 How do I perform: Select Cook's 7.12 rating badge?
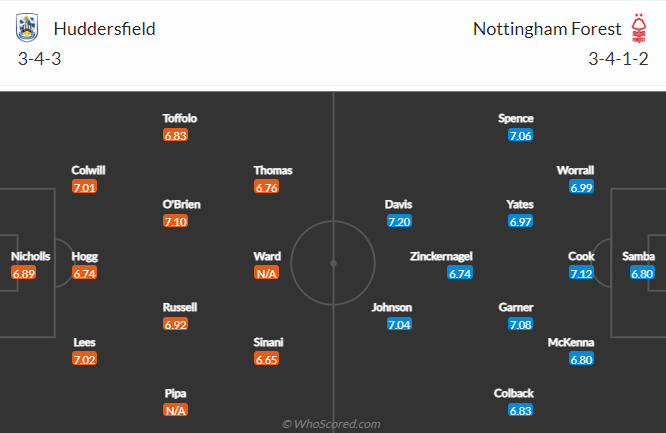(x=581, y=273)
